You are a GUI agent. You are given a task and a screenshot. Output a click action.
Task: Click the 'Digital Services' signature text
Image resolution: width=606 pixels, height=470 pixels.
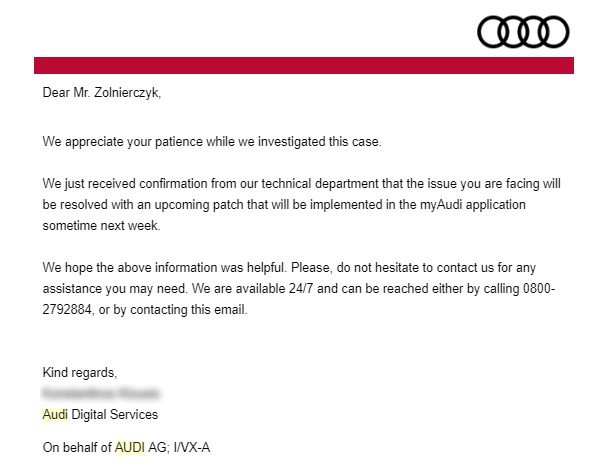[x=115, y=414]
